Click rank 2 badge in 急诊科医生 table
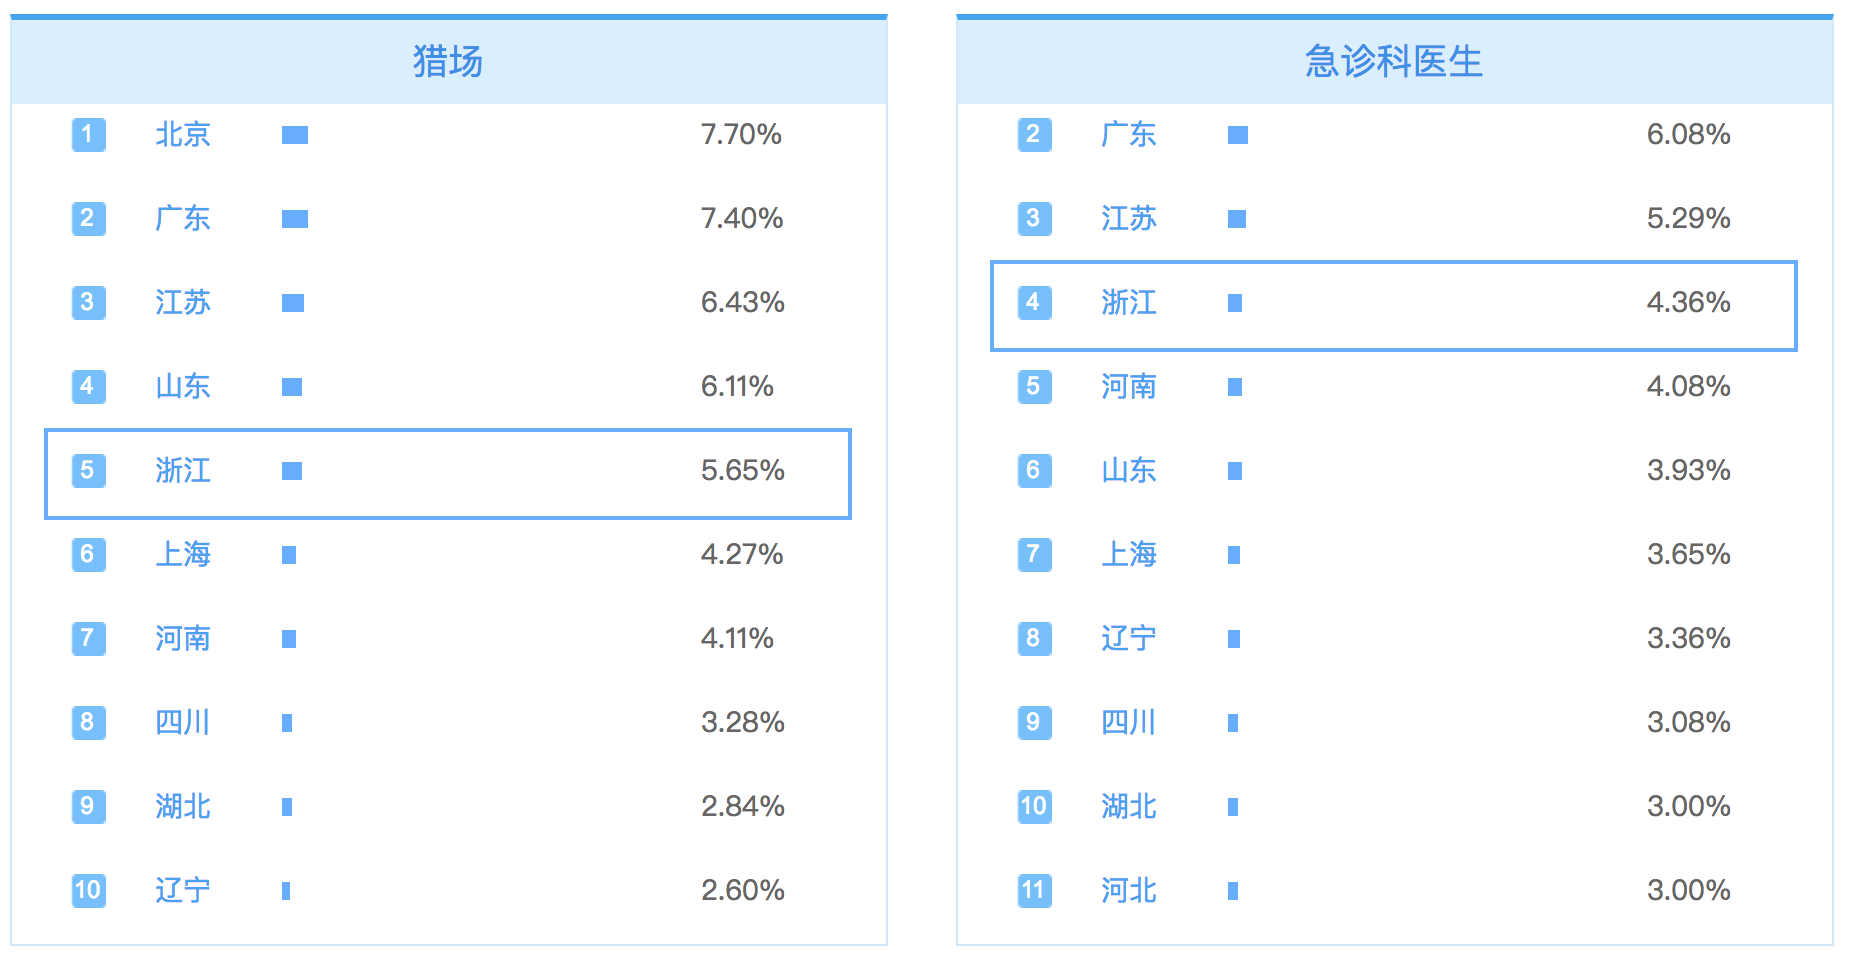1870x962 pixels. (x=1034, y=134)
